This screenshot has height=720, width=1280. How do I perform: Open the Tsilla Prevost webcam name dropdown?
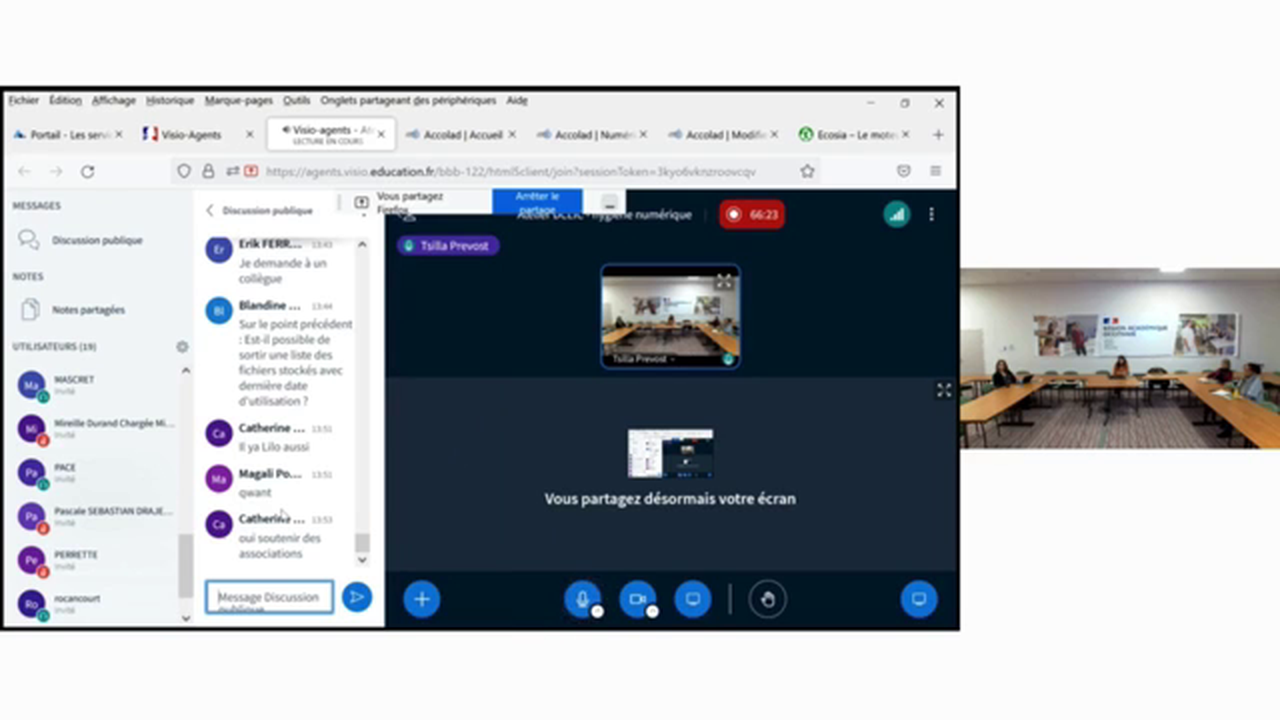(x=643, y=359)
